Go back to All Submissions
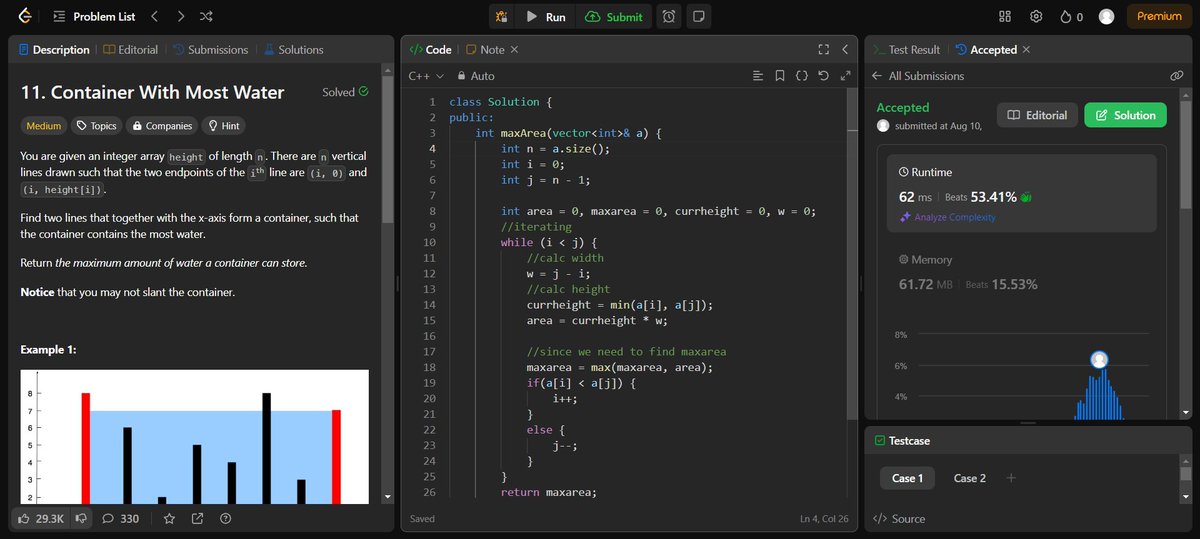 pos(918,76)
